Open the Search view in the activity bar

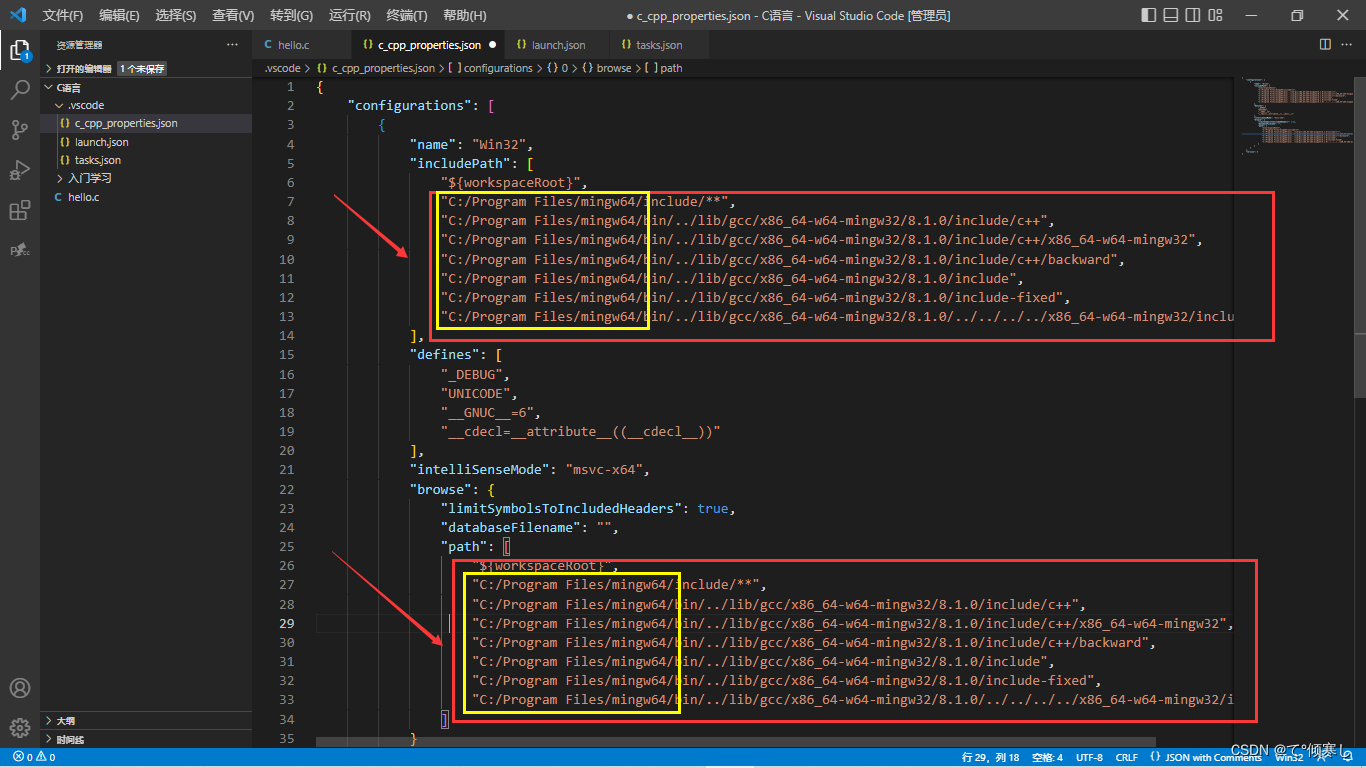pos(20,90)
